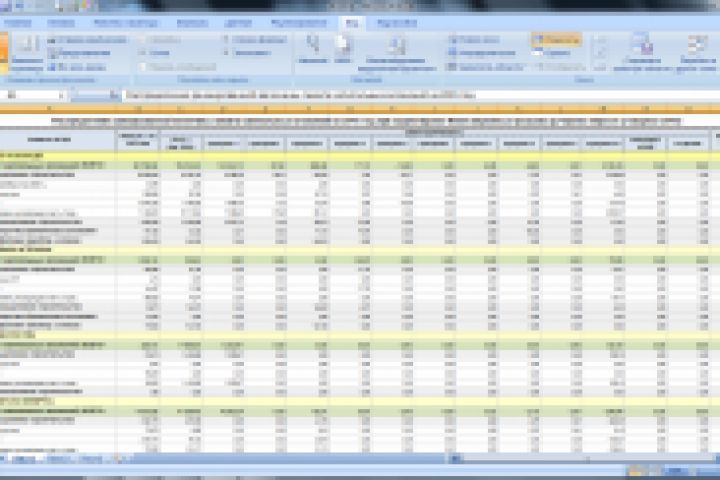Toggle the Gridlines checkbox

155,53
